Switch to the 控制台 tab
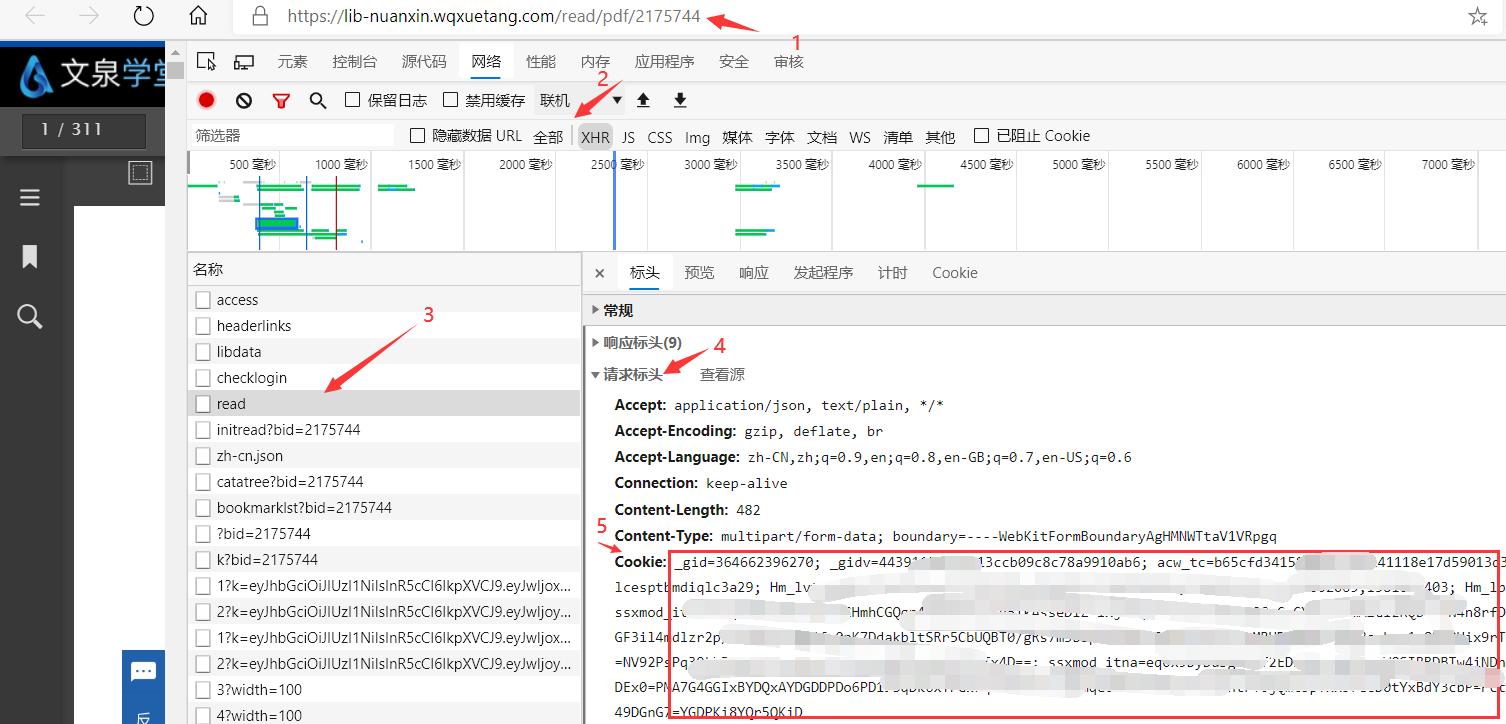 point(355,62)
